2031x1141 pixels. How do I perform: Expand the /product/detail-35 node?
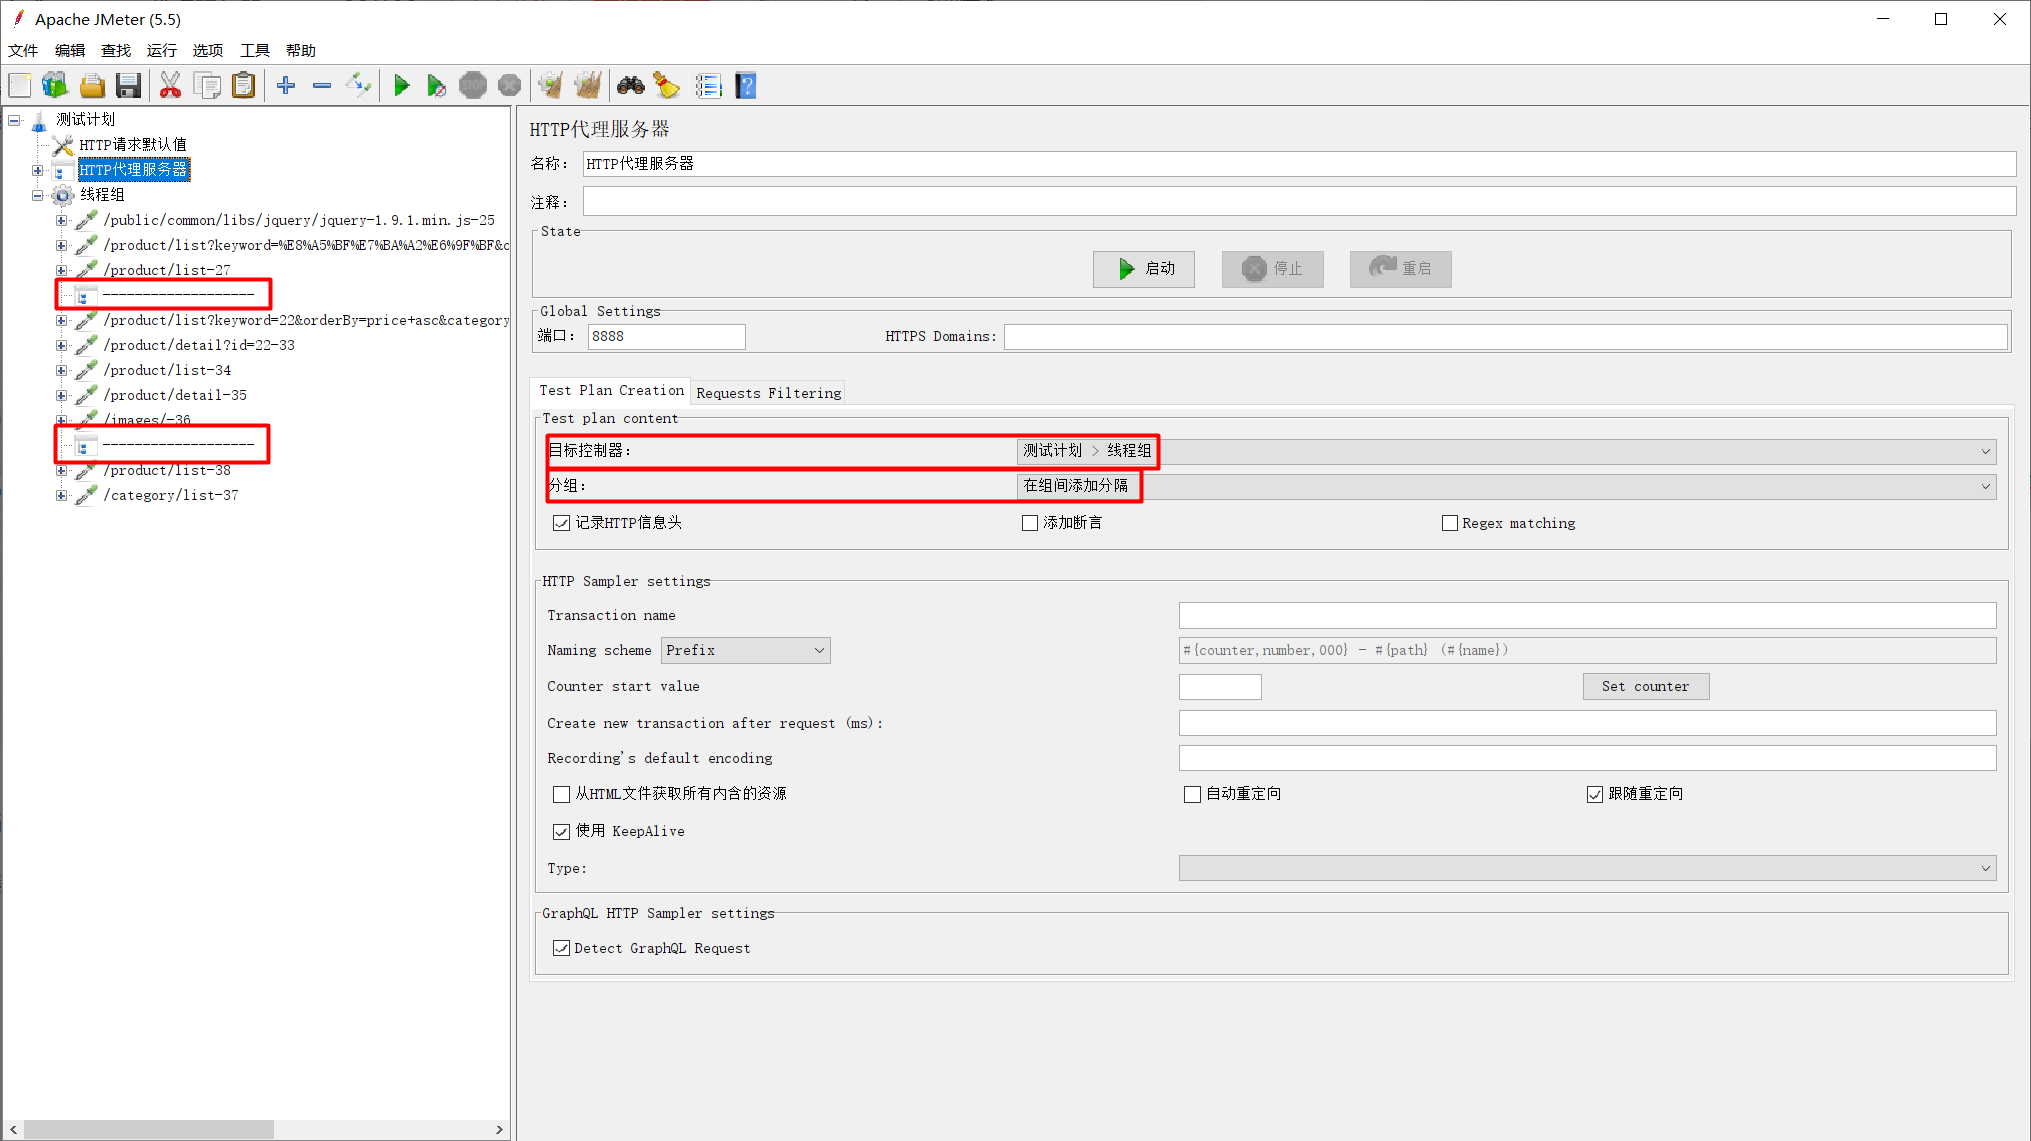(x=62, y=395)
